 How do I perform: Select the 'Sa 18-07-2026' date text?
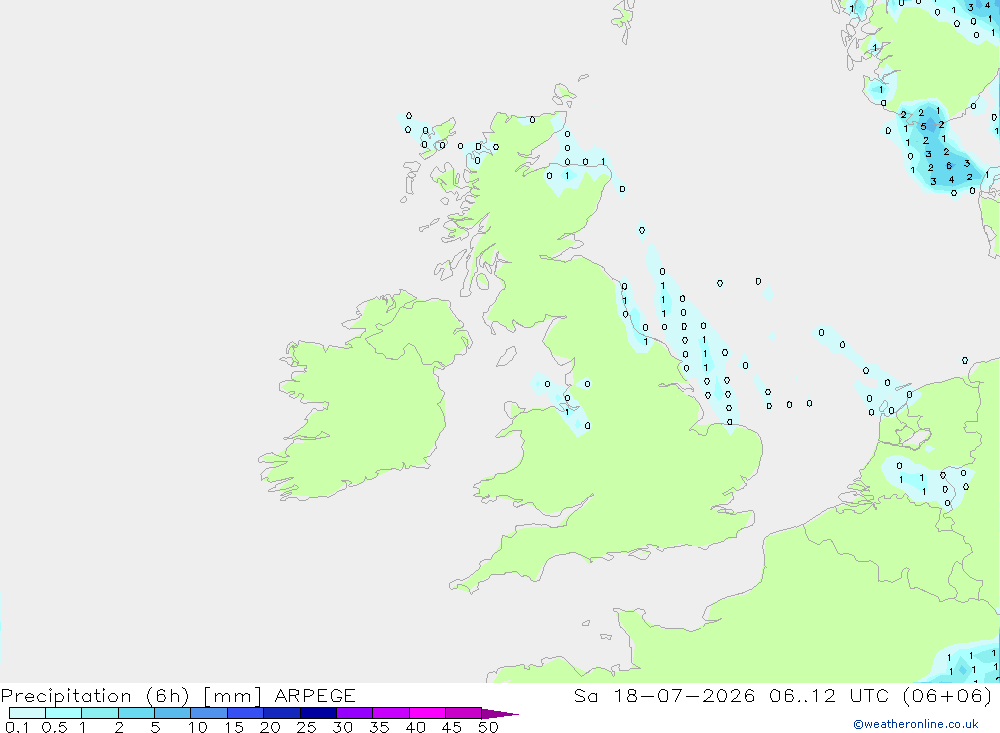point(664,695)
